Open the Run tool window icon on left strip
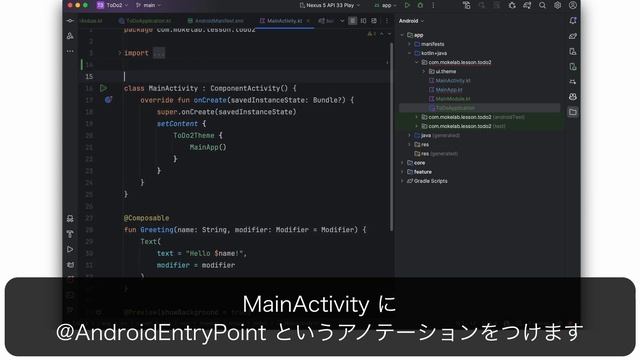Viewport: 640px width, 360px height. tap(70, 249)
